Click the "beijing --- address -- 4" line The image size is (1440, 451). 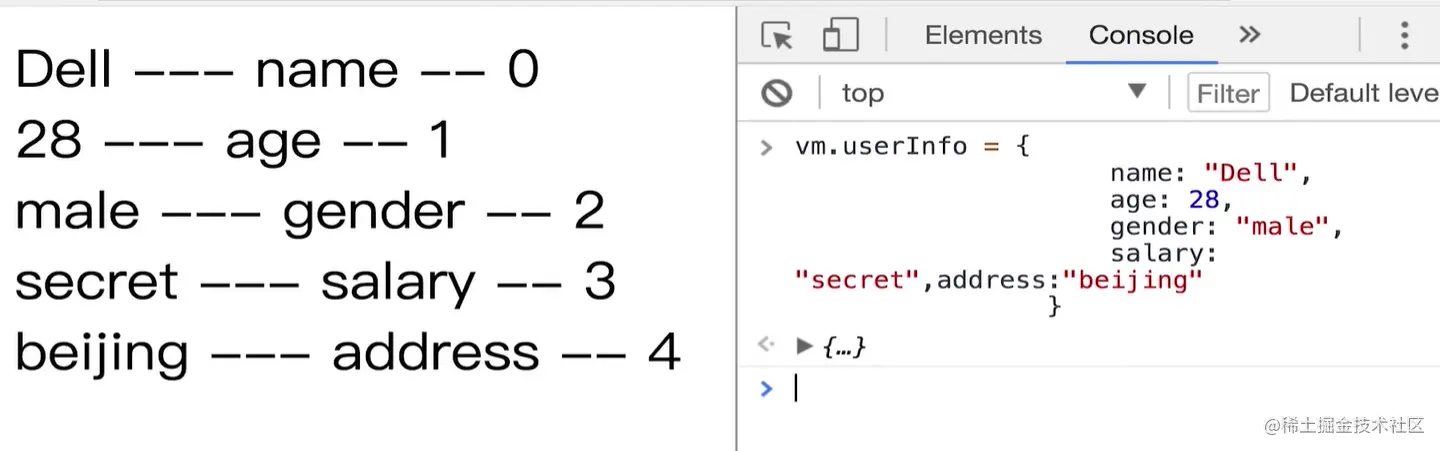tap(348, 353)
